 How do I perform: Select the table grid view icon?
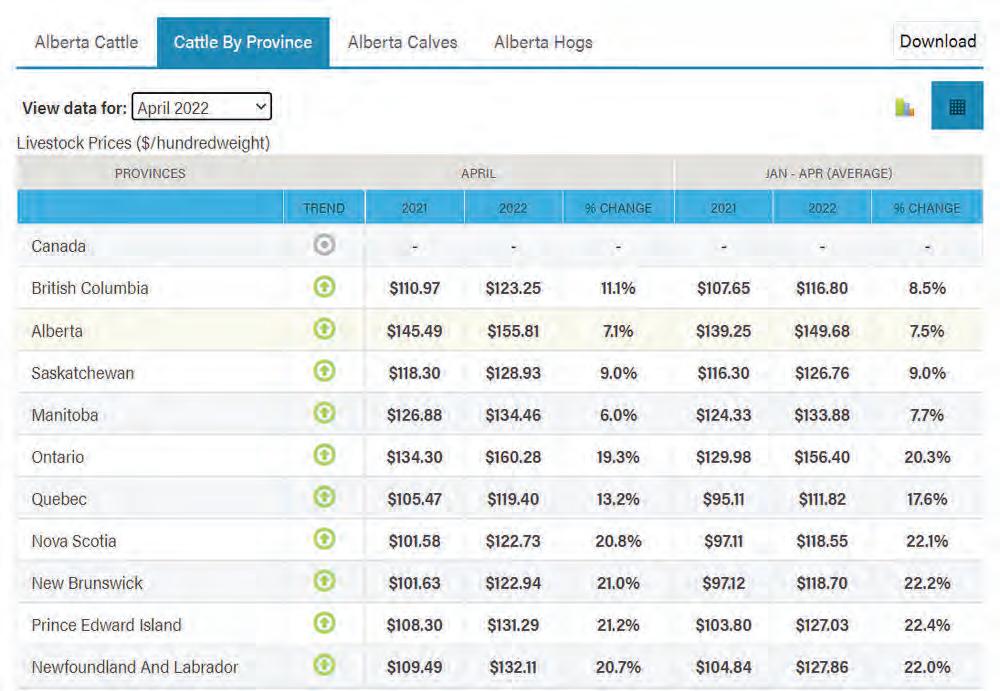click(x=957, y=106)
